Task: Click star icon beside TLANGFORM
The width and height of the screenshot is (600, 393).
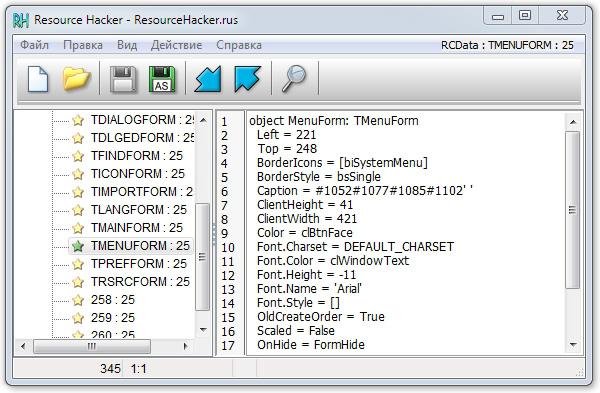Action: point(78,210)
